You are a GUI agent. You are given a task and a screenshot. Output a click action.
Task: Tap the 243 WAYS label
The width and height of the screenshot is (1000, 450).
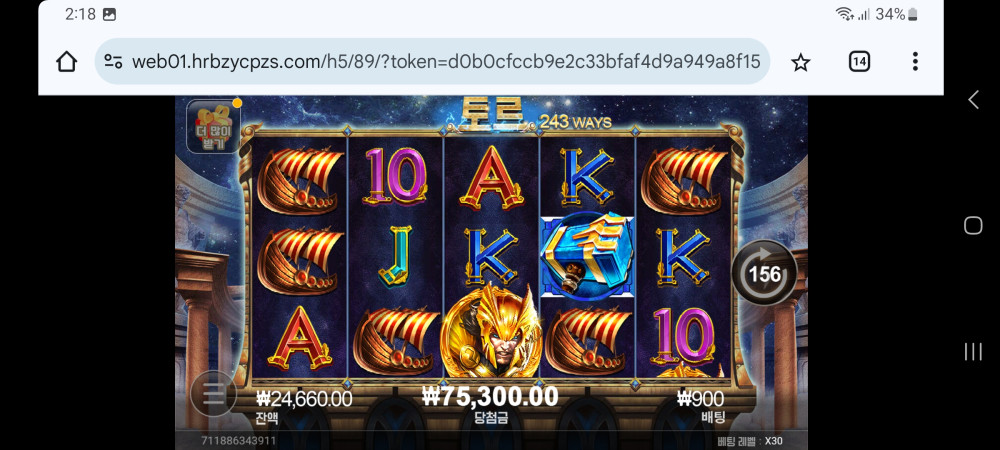click(x=576, y=122)
